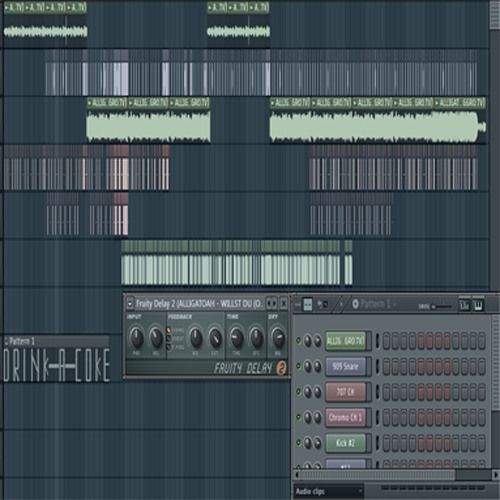Open the ALLIGAT. GGROTV clip menu arrow in playlist

pyautogui.click(x=437, y=103)
